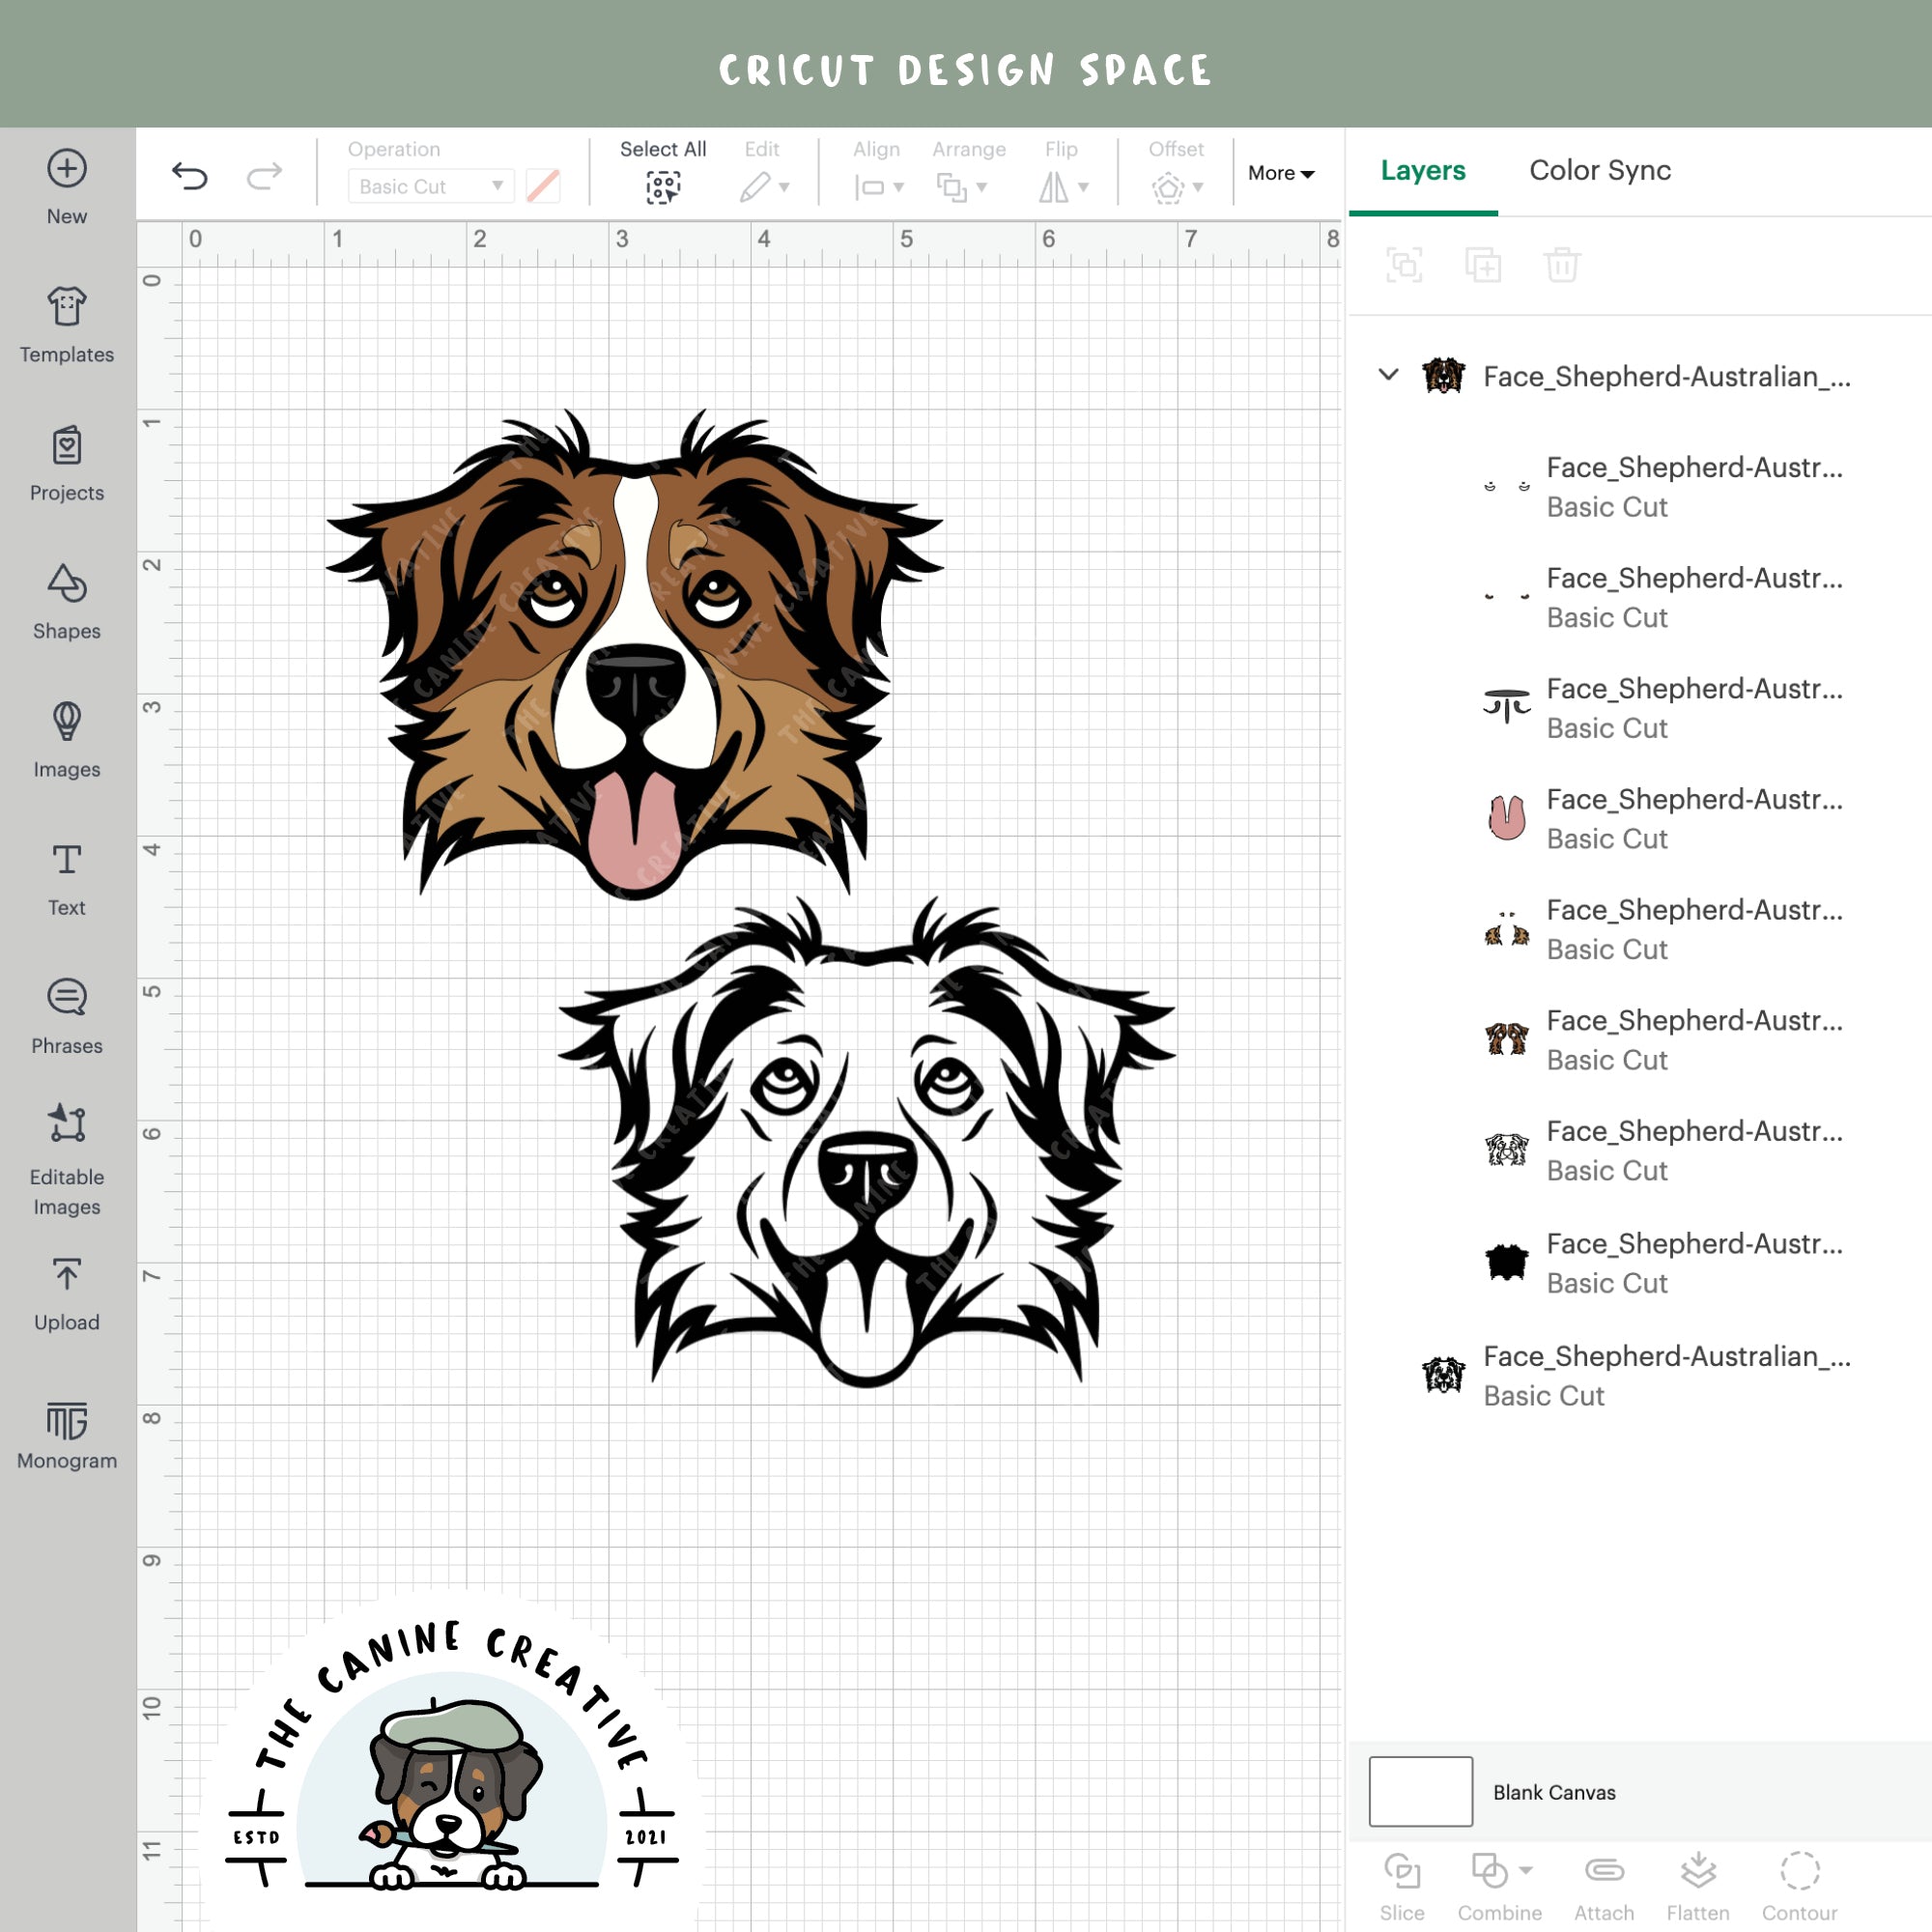Duplicate the selection using the copy icon
Viewport: 1932px width, 1932px height.
pos(1483,264)
